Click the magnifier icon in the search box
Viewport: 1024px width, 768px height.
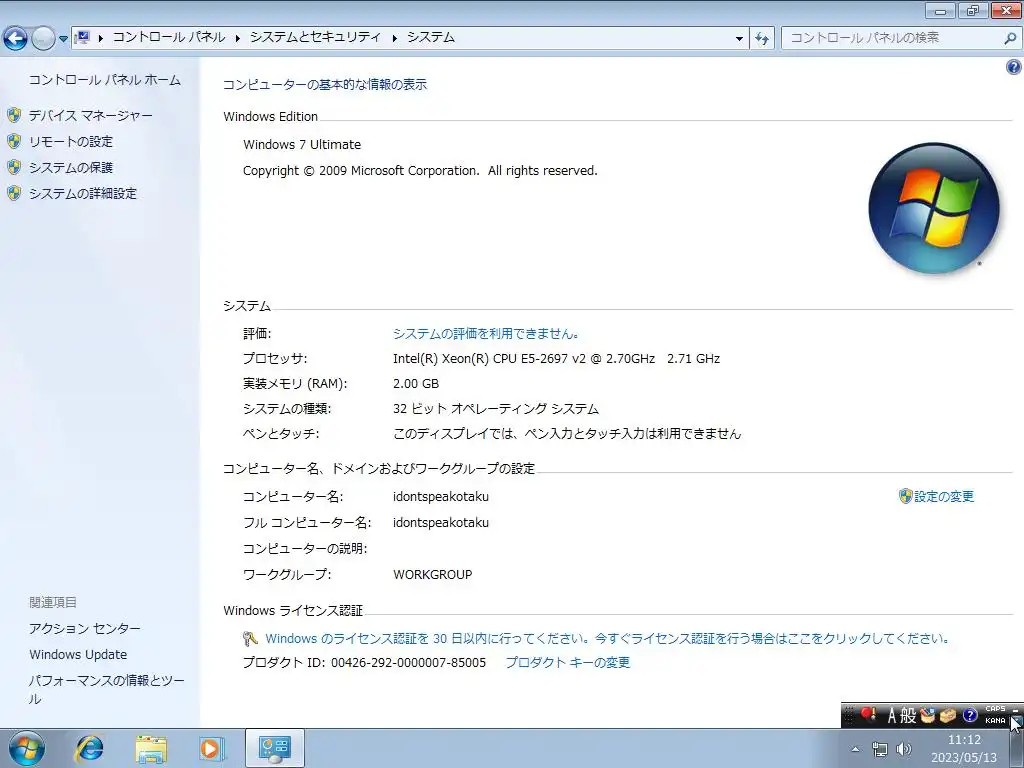pyautogui.click(x=1010, y=38)
